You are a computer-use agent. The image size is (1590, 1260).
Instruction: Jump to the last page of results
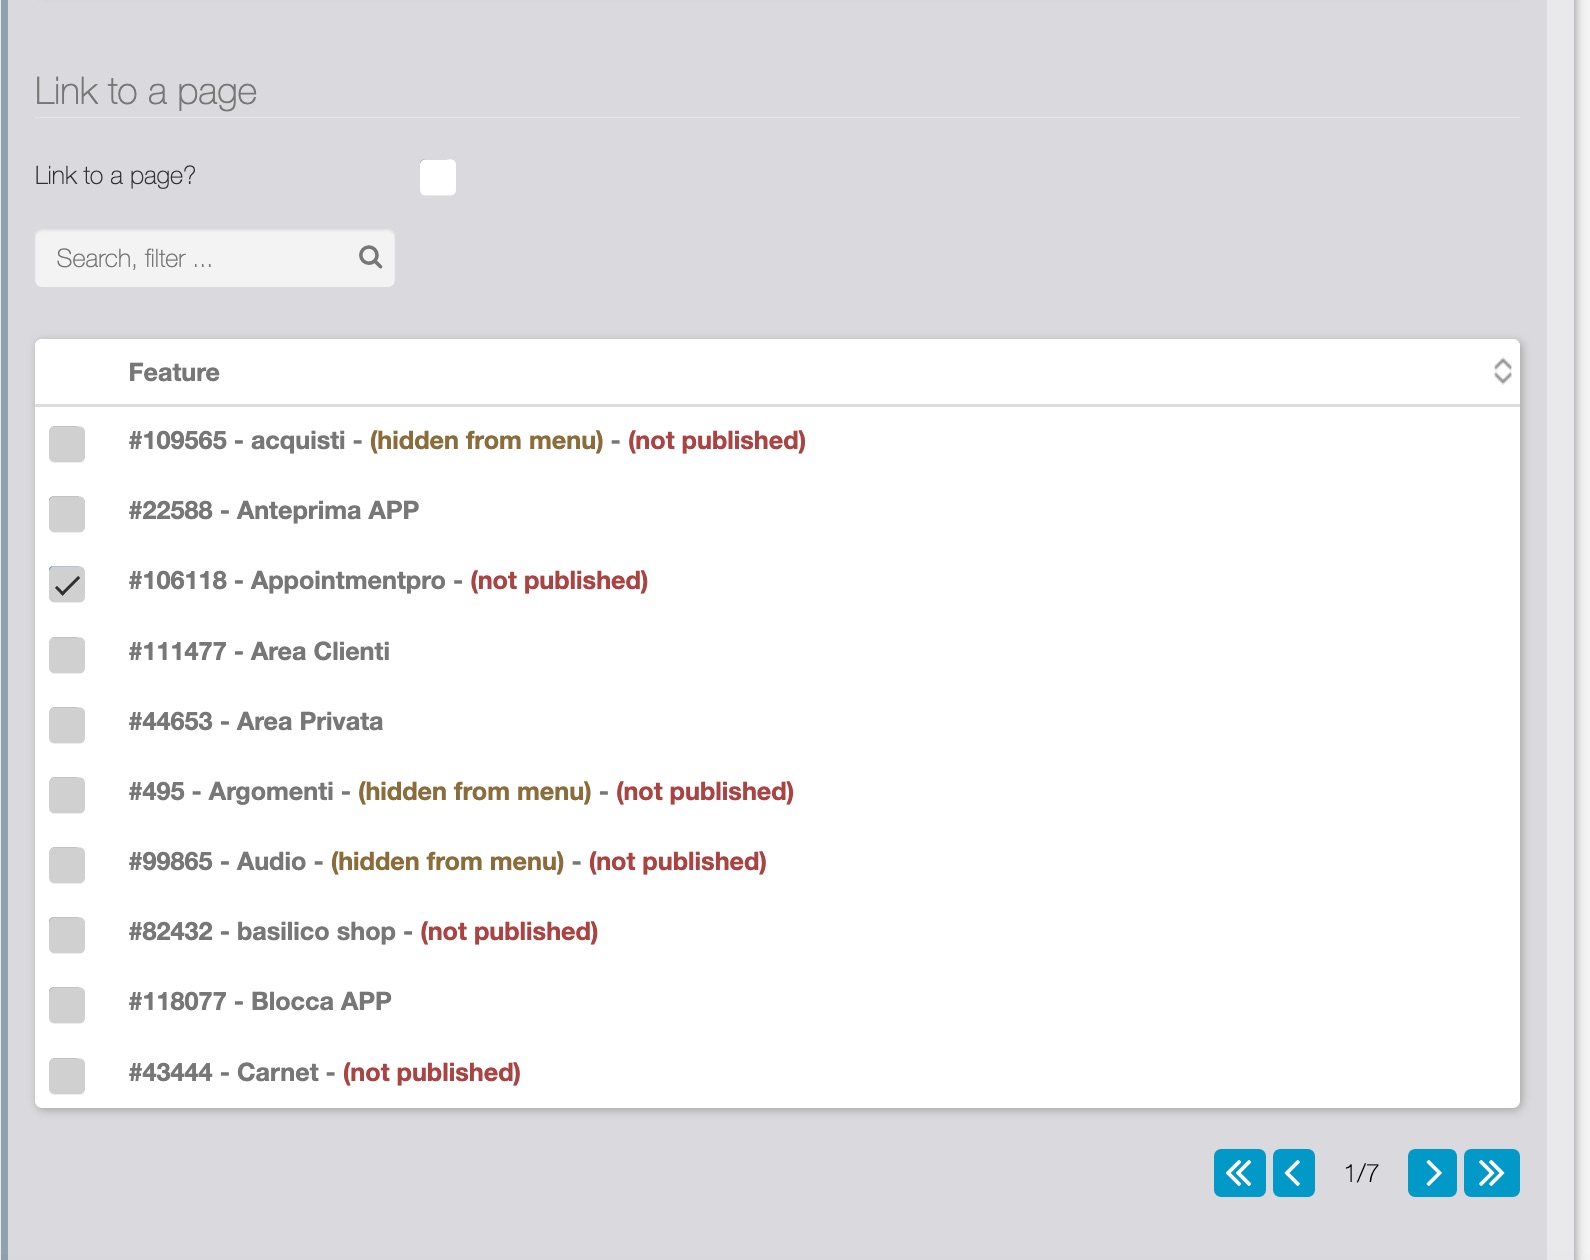tap(1491, 1173)
